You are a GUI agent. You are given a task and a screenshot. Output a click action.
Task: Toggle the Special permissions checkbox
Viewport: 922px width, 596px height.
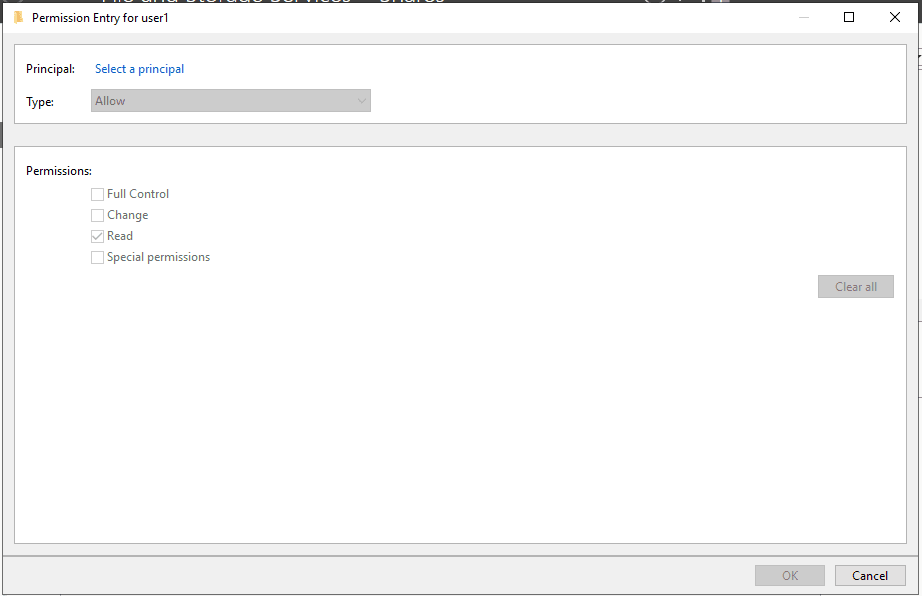pyautogui.click(x=97, y=257)
